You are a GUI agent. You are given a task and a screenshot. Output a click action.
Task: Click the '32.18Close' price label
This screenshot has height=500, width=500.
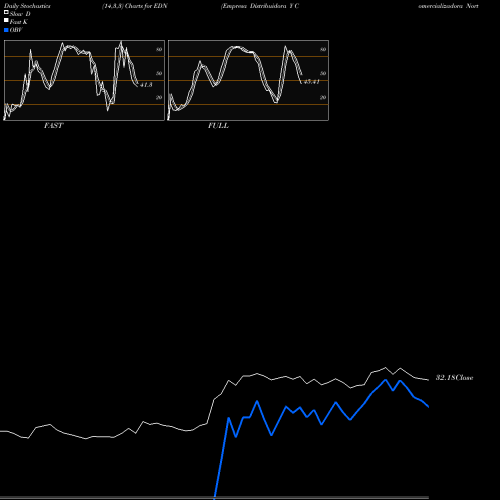455,378
